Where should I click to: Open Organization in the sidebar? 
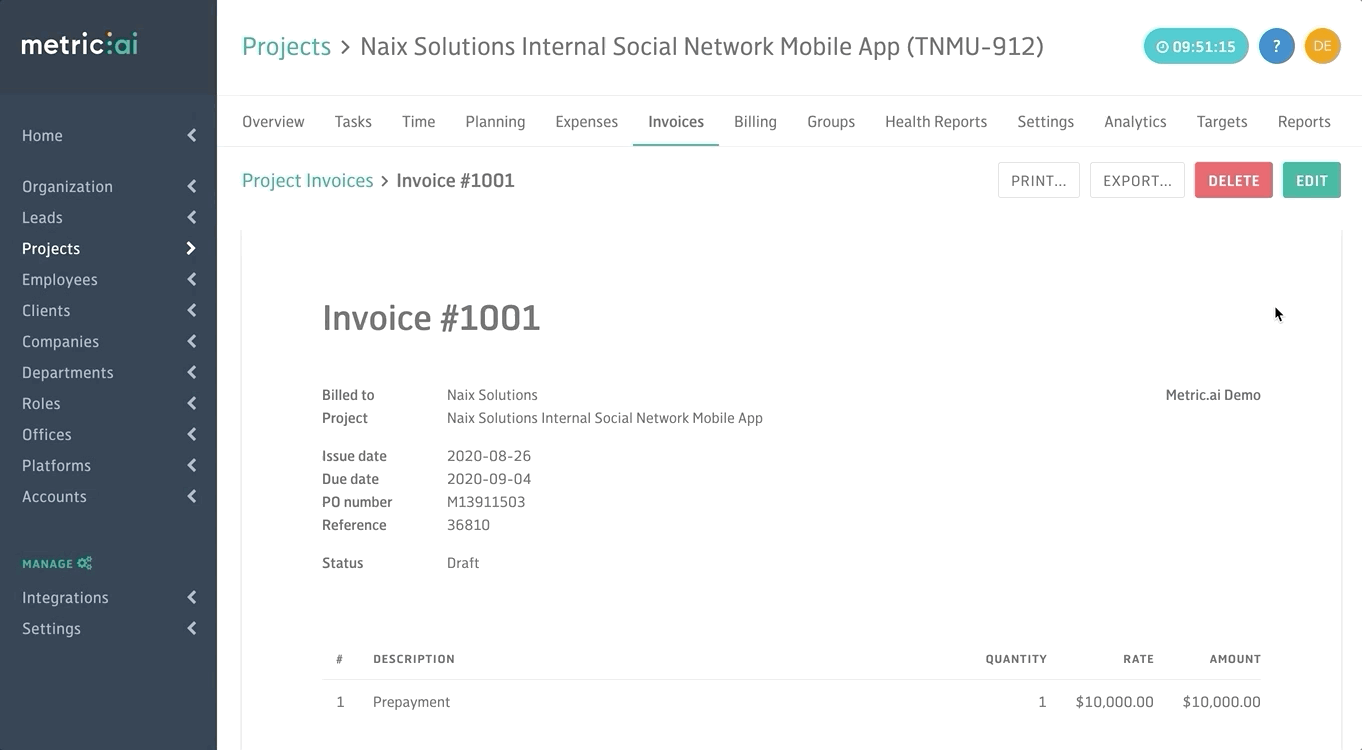tap(67, 186)
